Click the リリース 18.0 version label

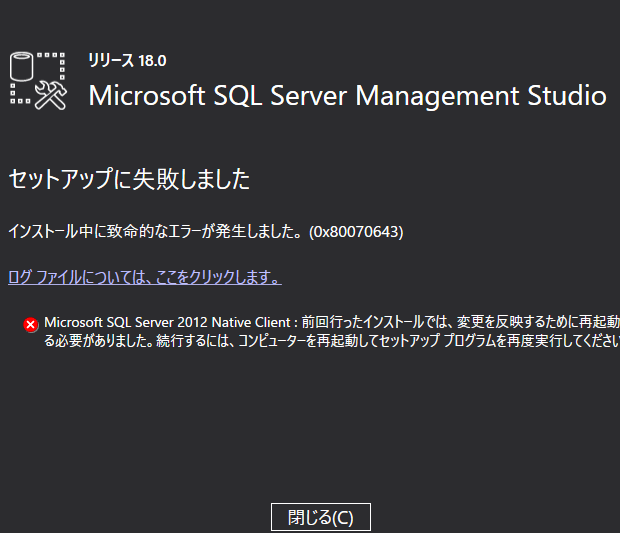127,60
